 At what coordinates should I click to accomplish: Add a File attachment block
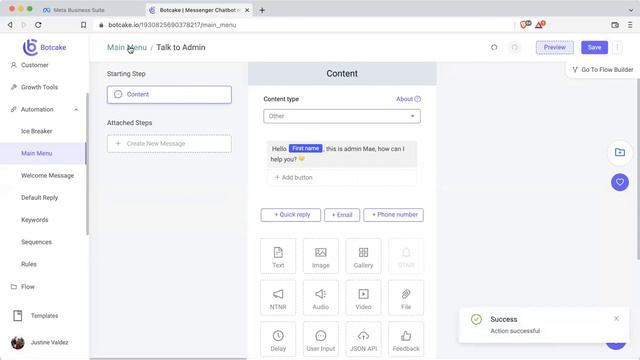pyautogui.click(x=406, y=298)
